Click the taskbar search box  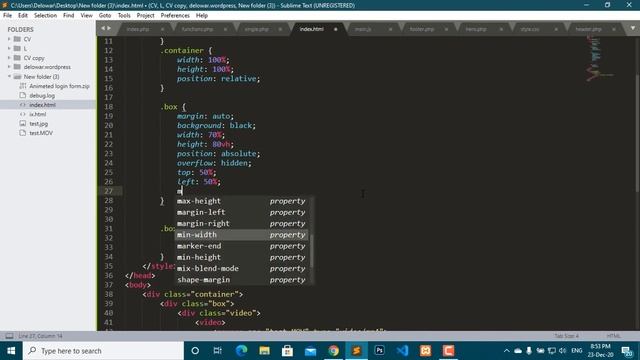click(103, 351)
